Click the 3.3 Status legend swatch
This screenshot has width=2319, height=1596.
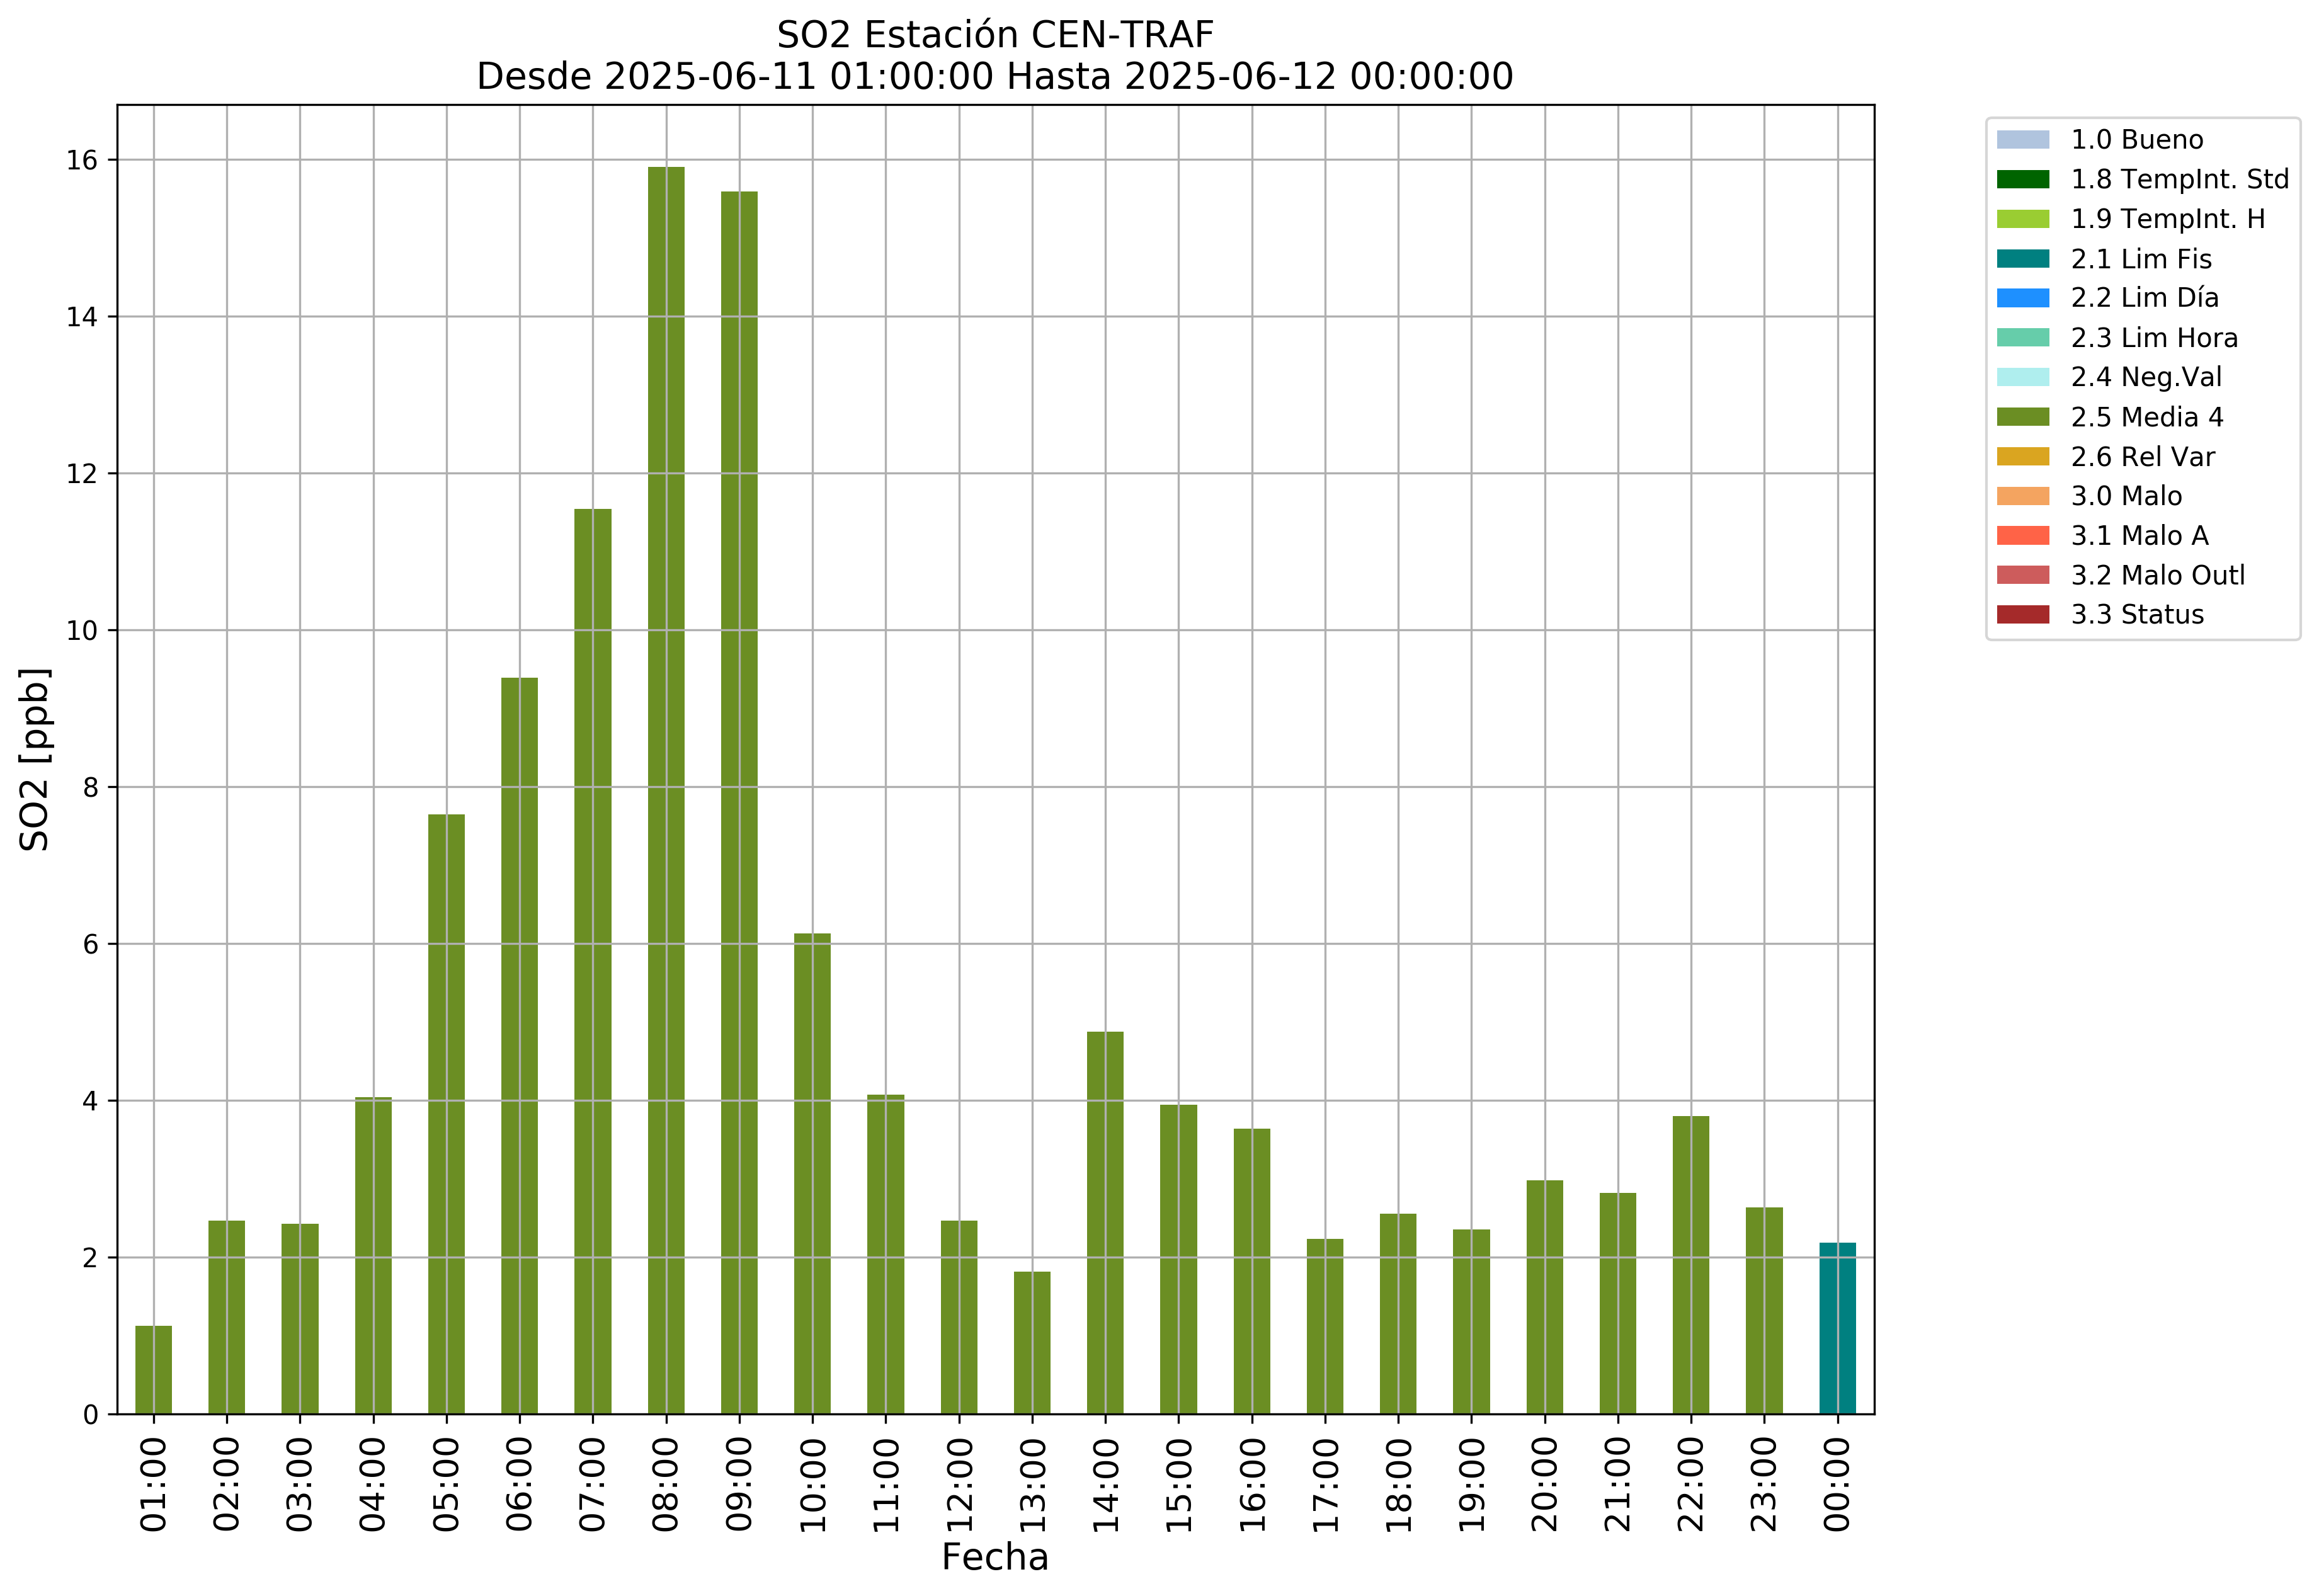tap(2022, 615)
